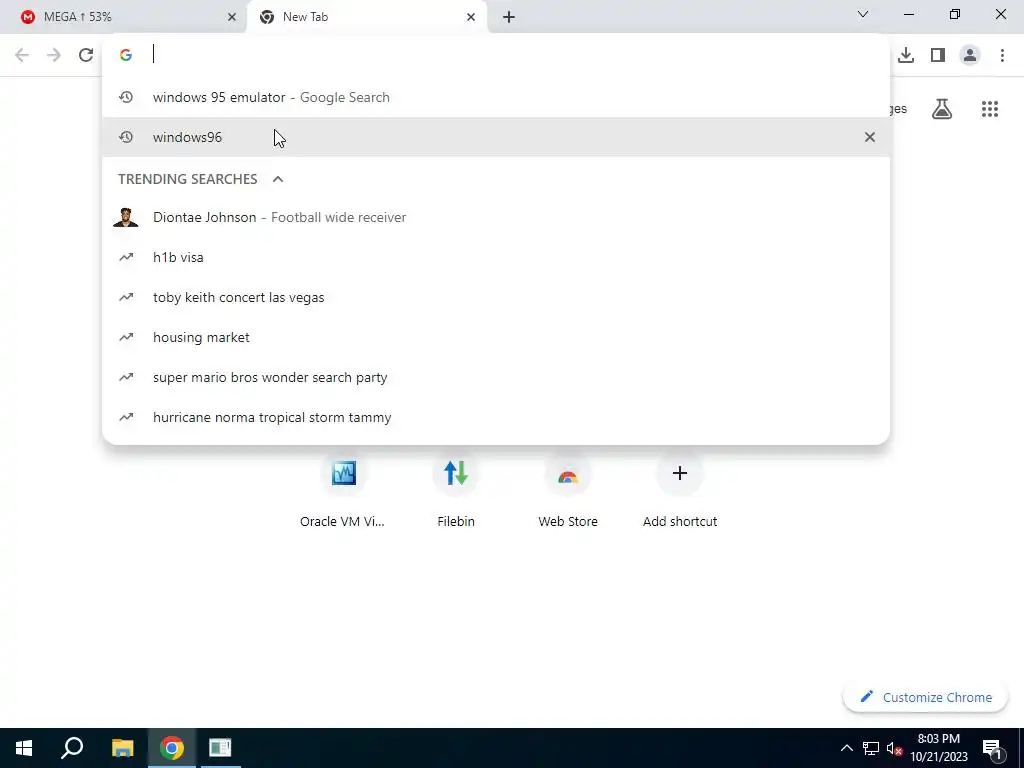Screen dimensions: 1024x768
Task: Toggle the side panel icon
Action: [938, 55]
